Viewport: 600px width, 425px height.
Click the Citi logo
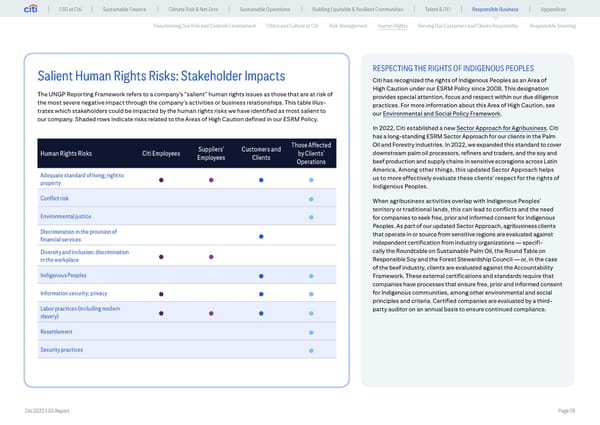coord(44,11)
